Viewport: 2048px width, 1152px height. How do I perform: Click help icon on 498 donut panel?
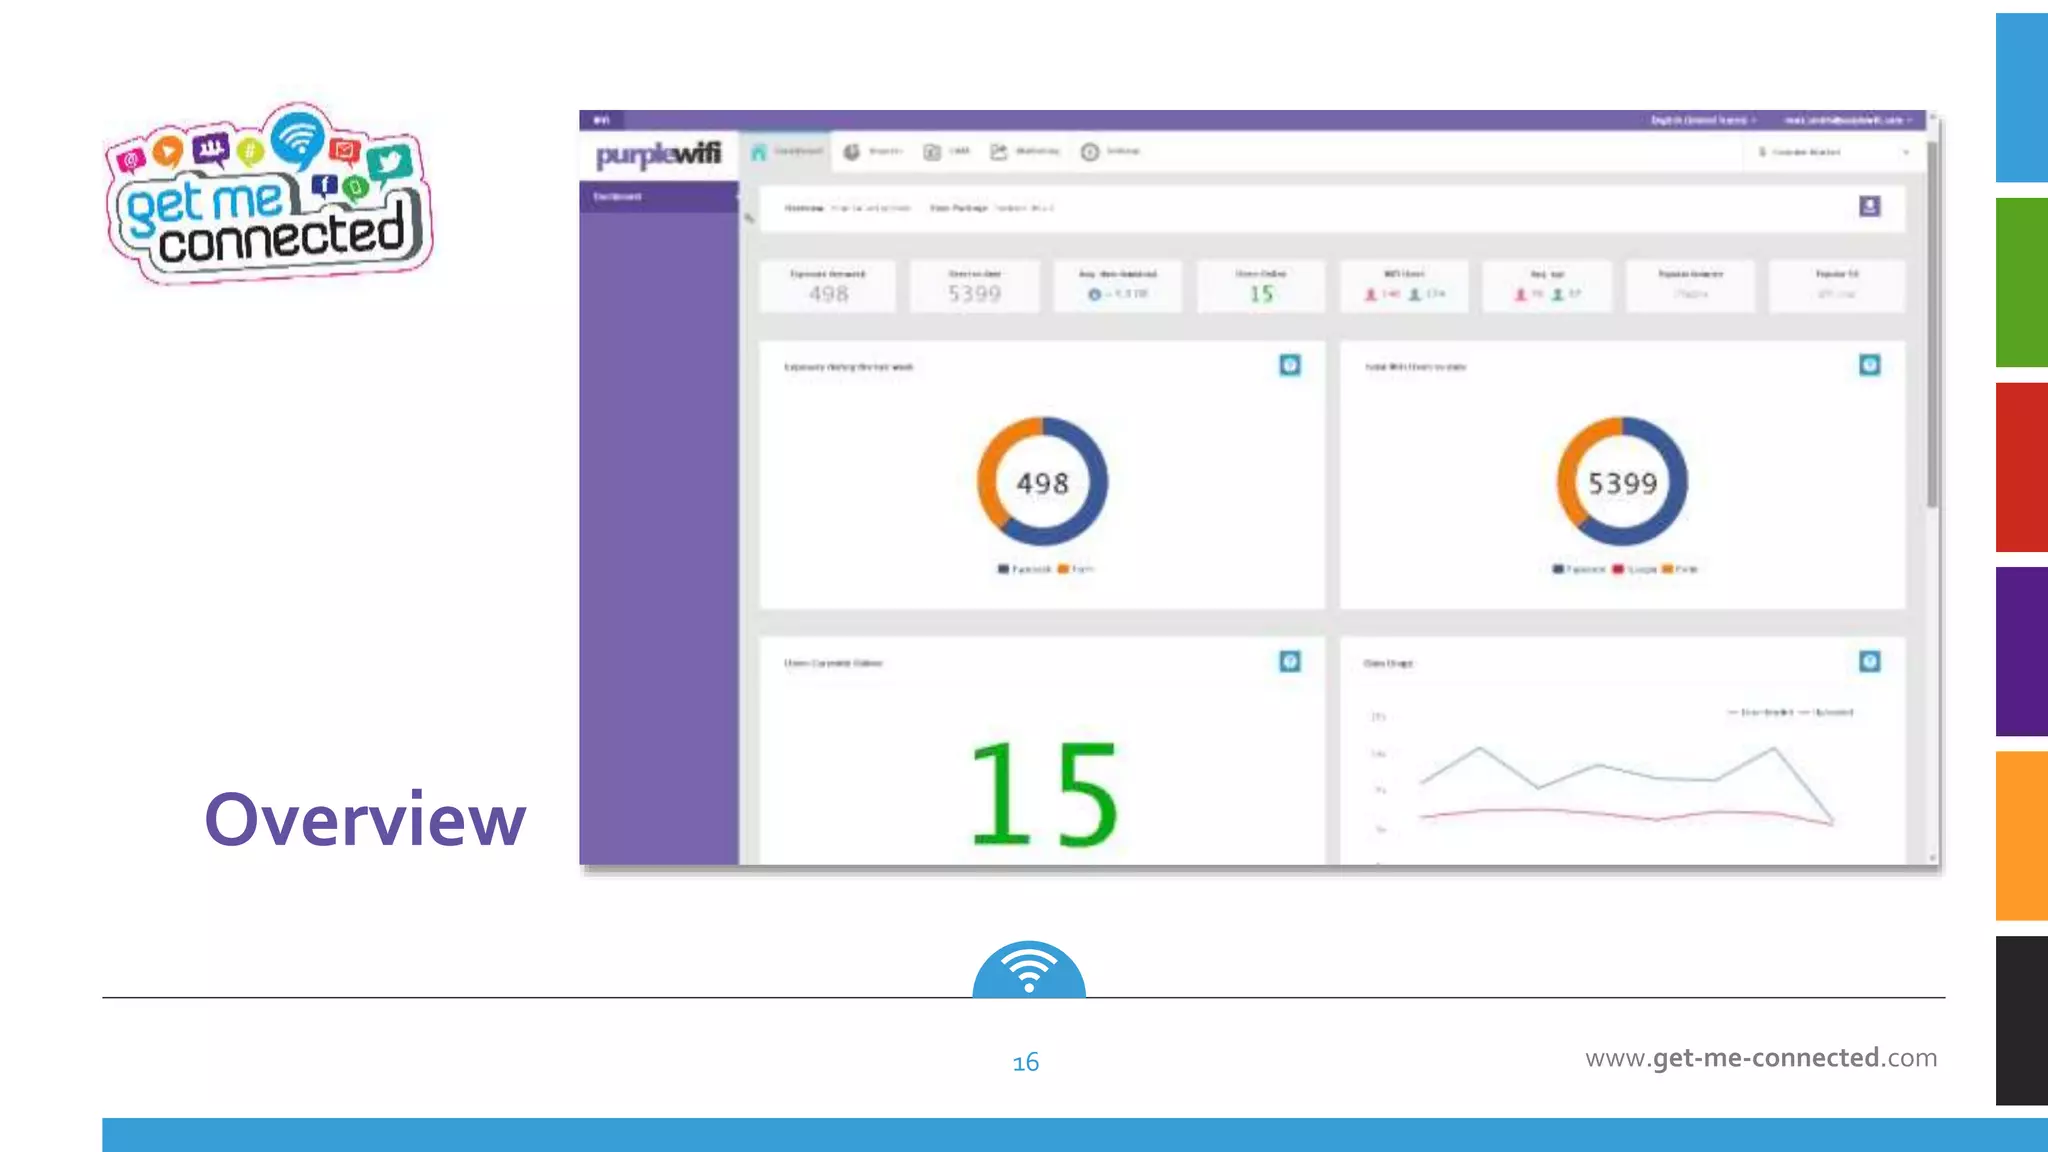[1290, 366]
